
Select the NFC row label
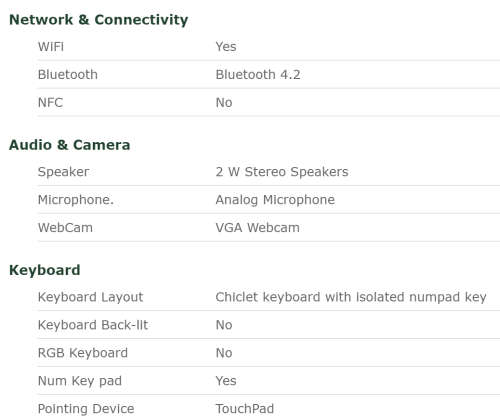(x=50, y=102)
